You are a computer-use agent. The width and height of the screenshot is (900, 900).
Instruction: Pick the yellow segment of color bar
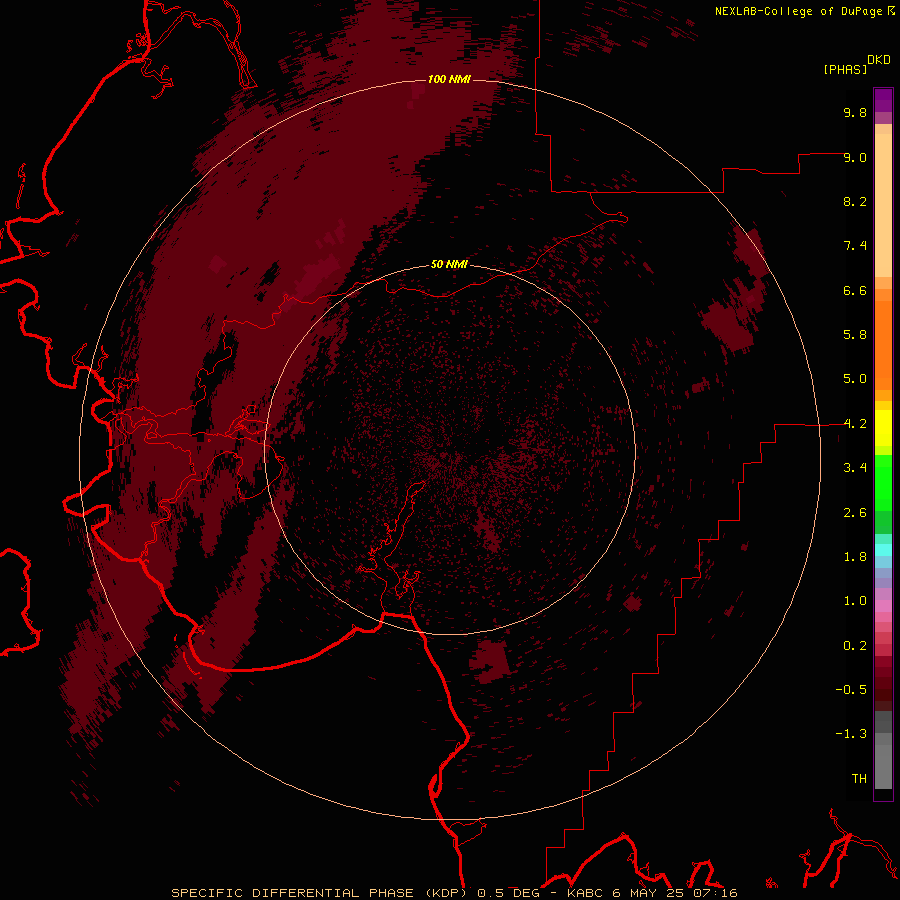[883, 428]
